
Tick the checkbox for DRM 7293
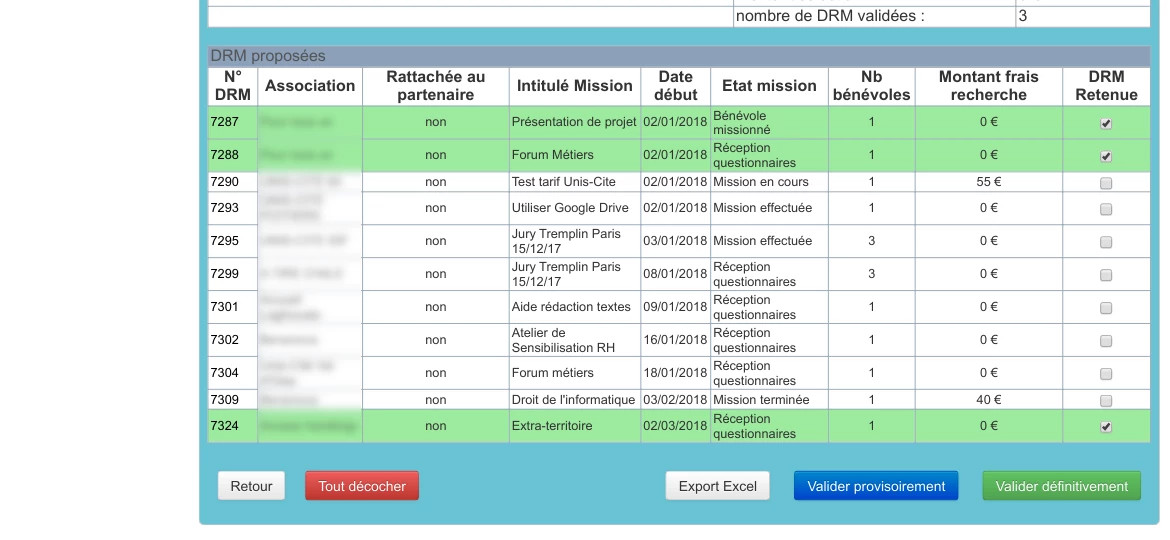(x=1106, y=209)
